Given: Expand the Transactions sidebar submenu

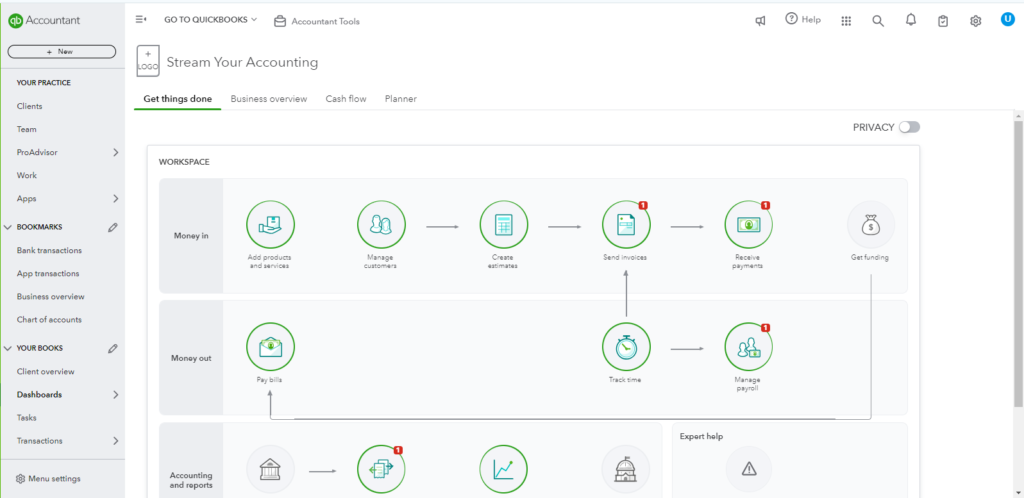Looking at the screenshot, I should coord(115,441).
